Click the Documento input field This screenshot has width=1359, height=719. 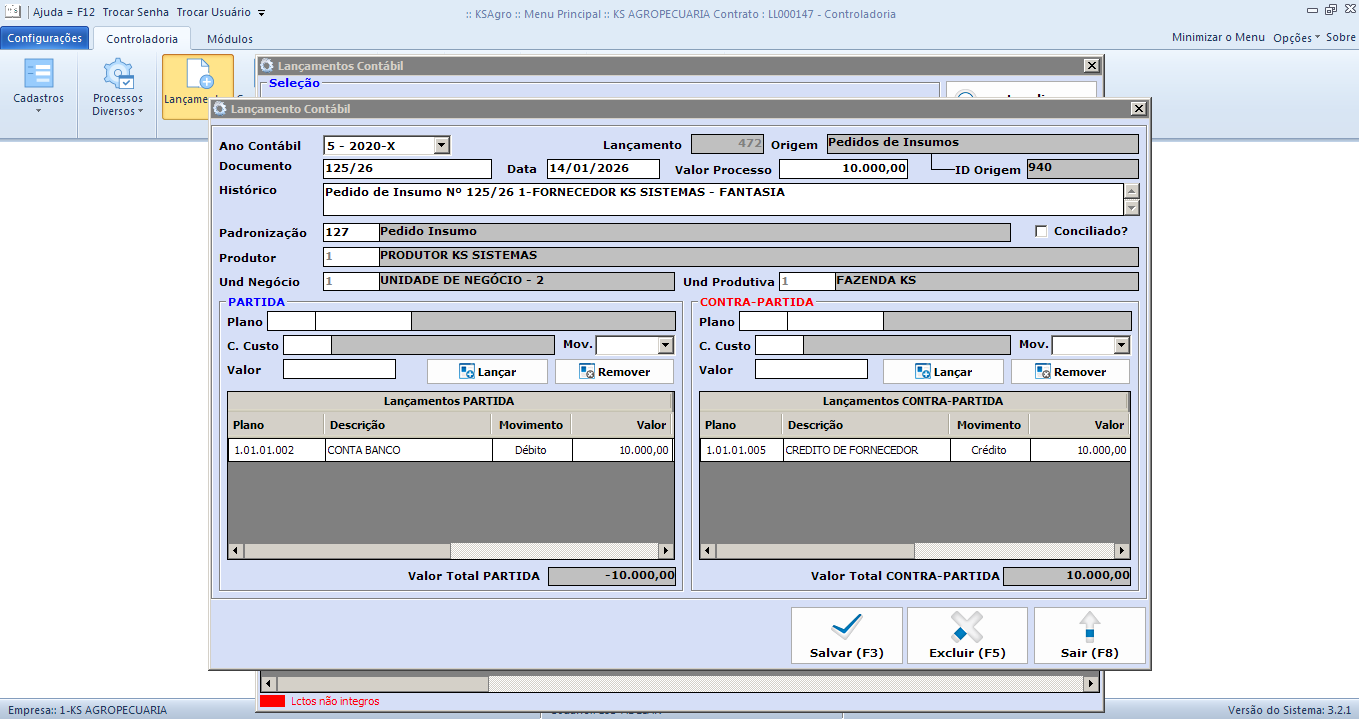click(x=407, y=168)
